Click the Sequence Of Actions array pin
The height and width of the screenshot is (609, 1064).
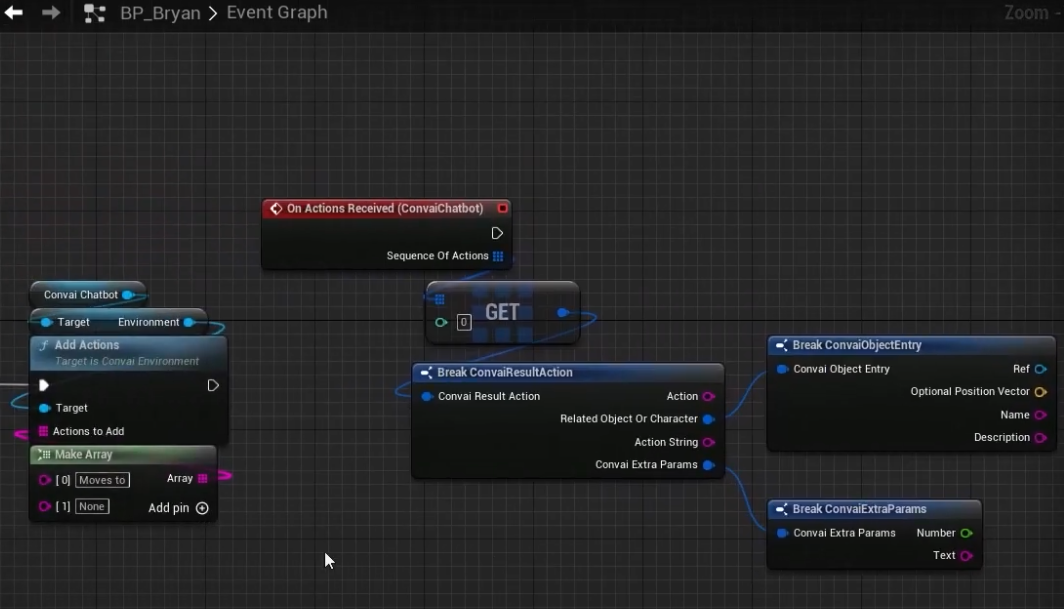click(x=498, y=256)
